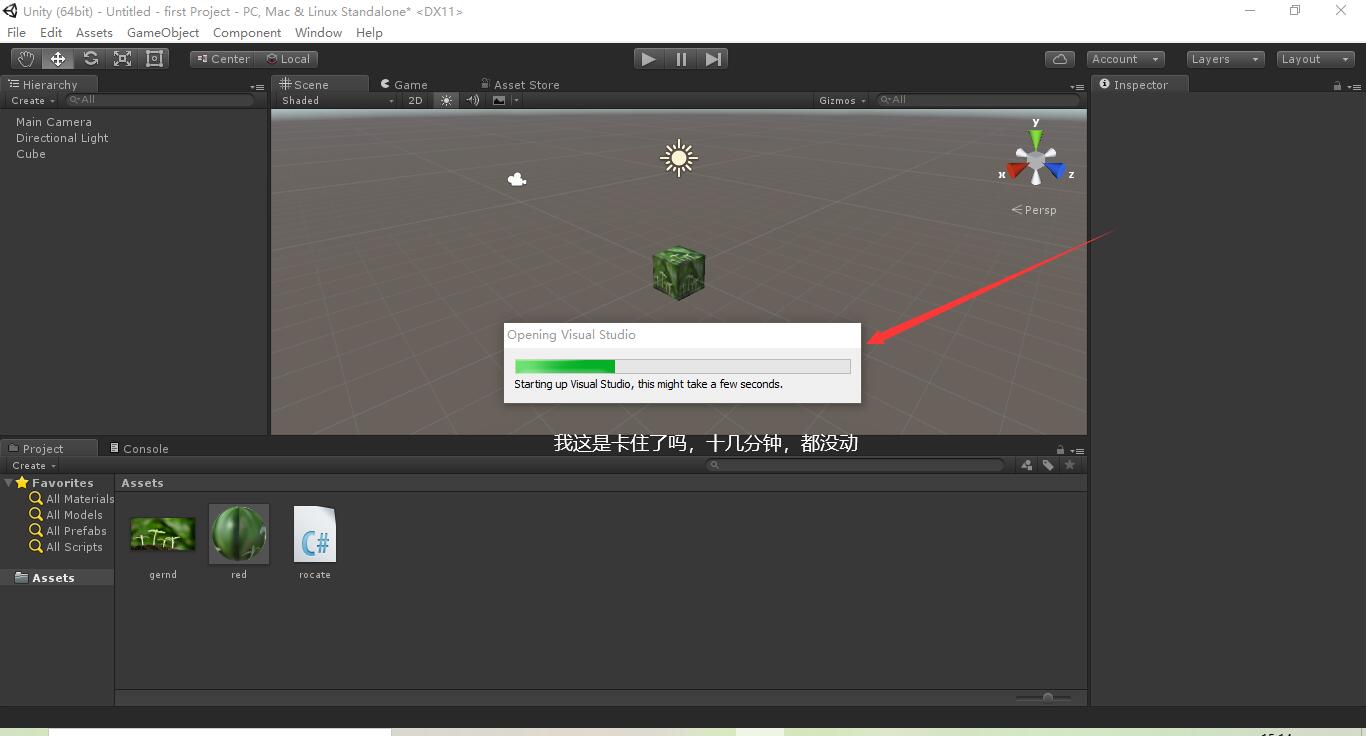1366x736 pixels.
Task: Adjust the asset thumbnail size slider
Action: coord(1046,698)
